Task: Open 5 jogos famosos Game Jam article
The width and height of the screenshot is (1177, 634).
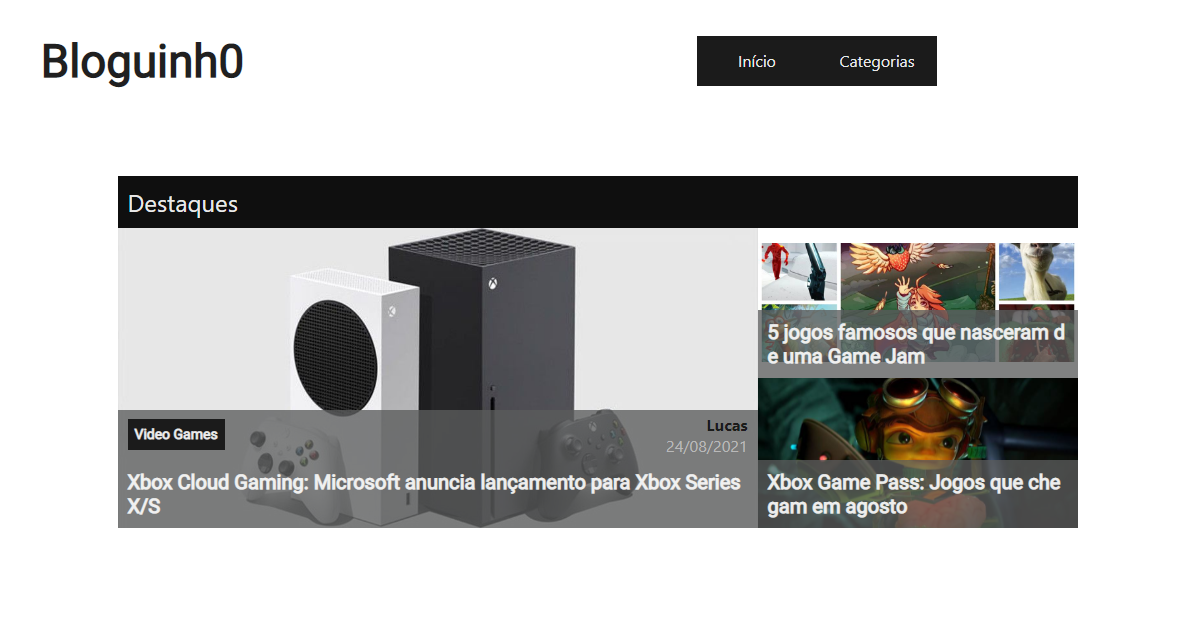Action: click(x=916, y=344)
